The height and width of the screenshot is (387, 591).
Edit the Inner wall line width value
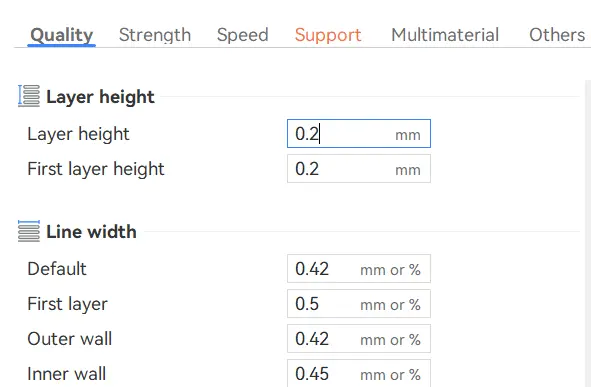point(359,373)
